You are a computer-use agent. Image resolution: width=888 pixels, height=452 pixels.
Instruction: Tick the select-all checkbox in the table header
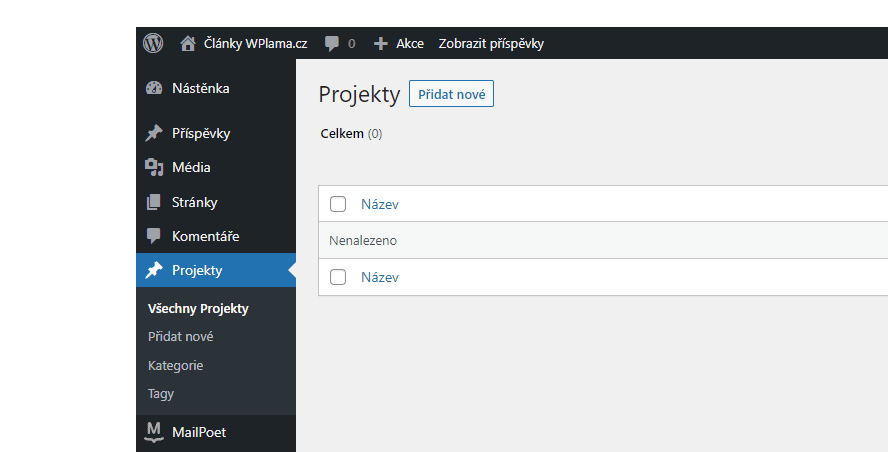click(x=338, y=204)
